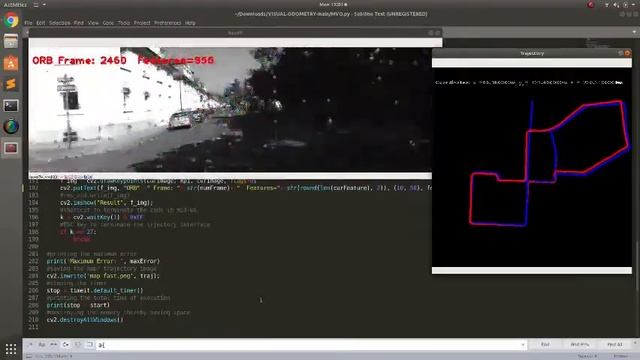
Task: Close the find panel
Action: click(635, 342)
